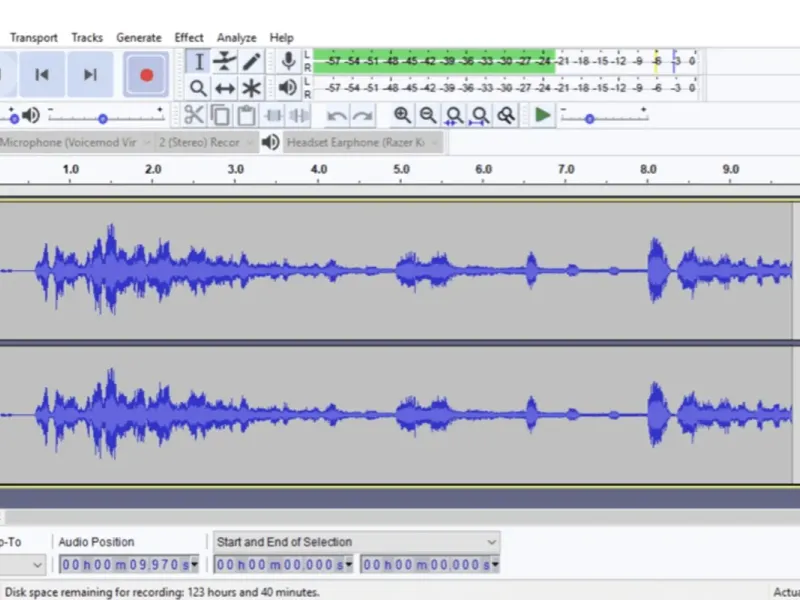Copy selection with the Copy icon
The width and height of the screenshot is (800, 600).
pos(220,115)
